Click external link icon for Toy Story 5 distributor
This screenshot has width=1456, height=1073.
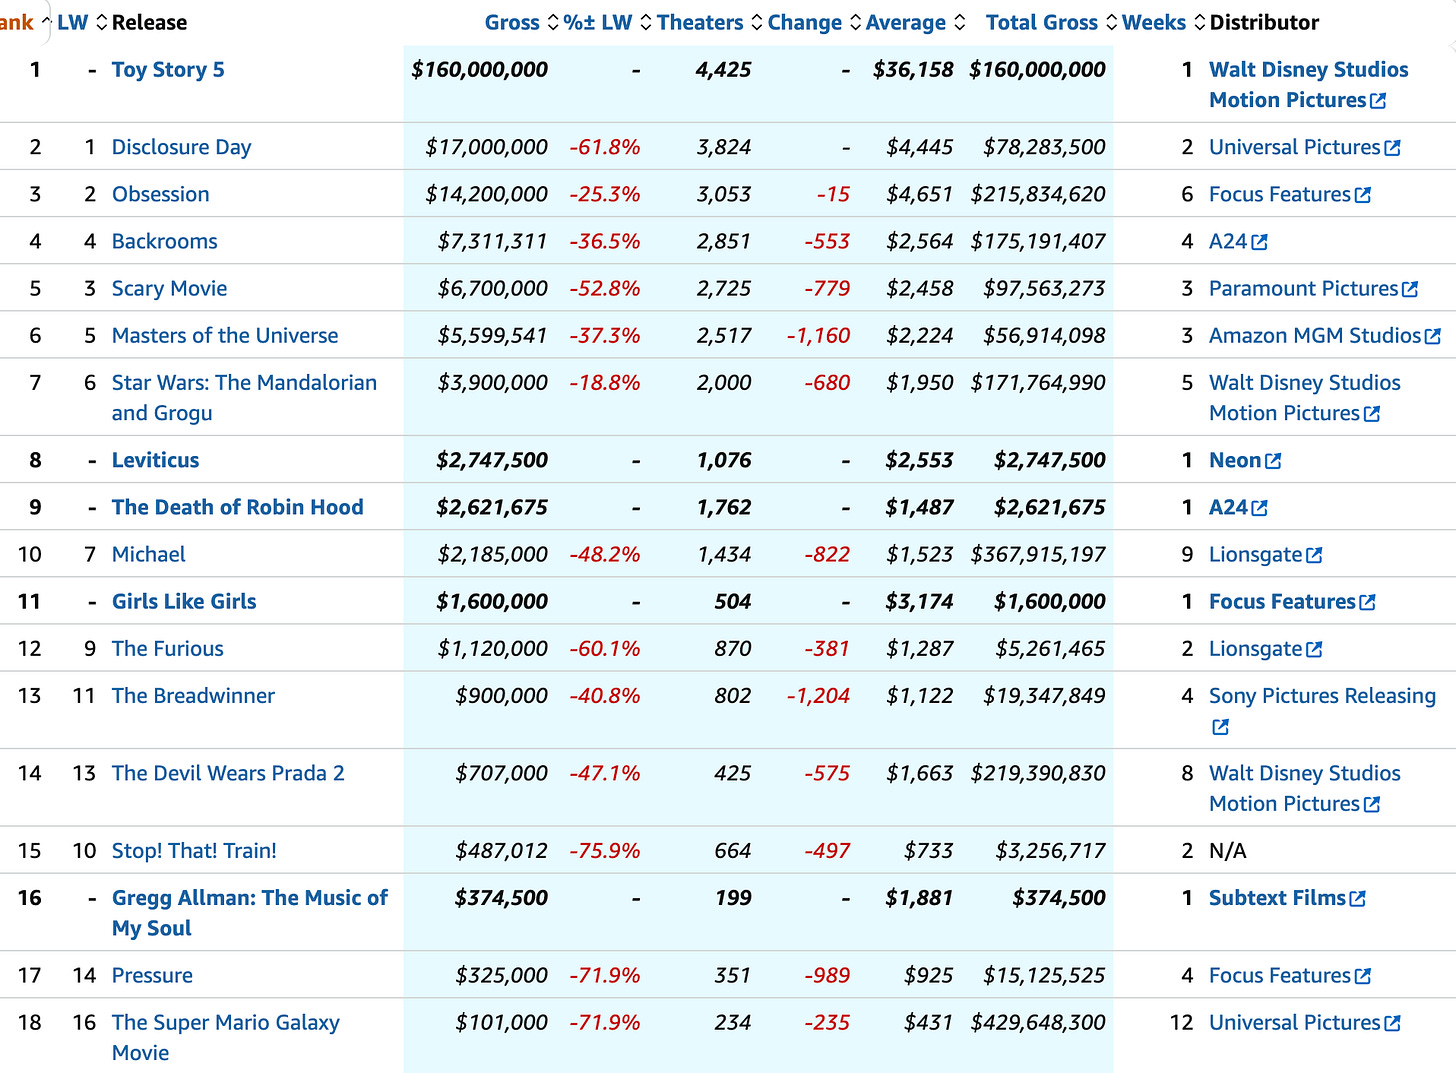click(x=1378, y=101)
